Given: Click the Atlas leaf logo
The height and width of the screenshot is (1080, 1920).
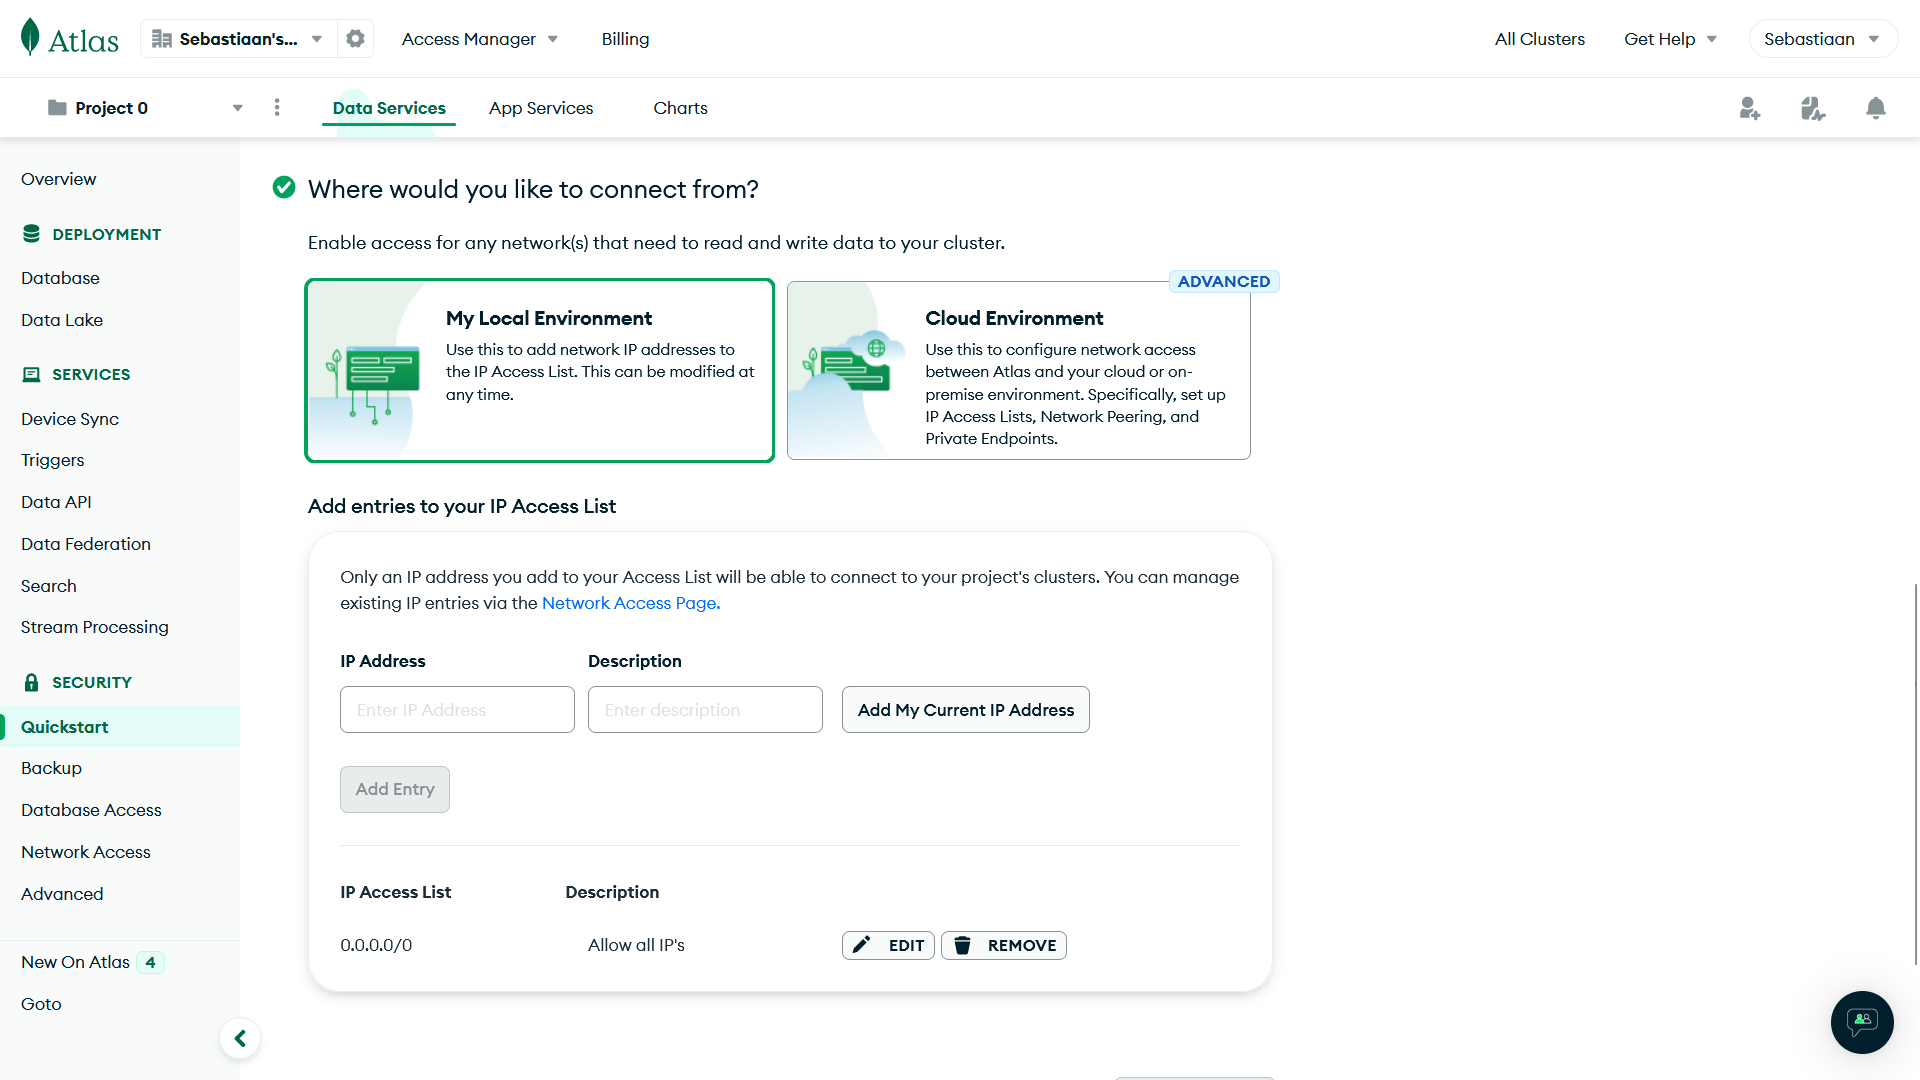Looking at the screenshot, I should tap(31, 37).
